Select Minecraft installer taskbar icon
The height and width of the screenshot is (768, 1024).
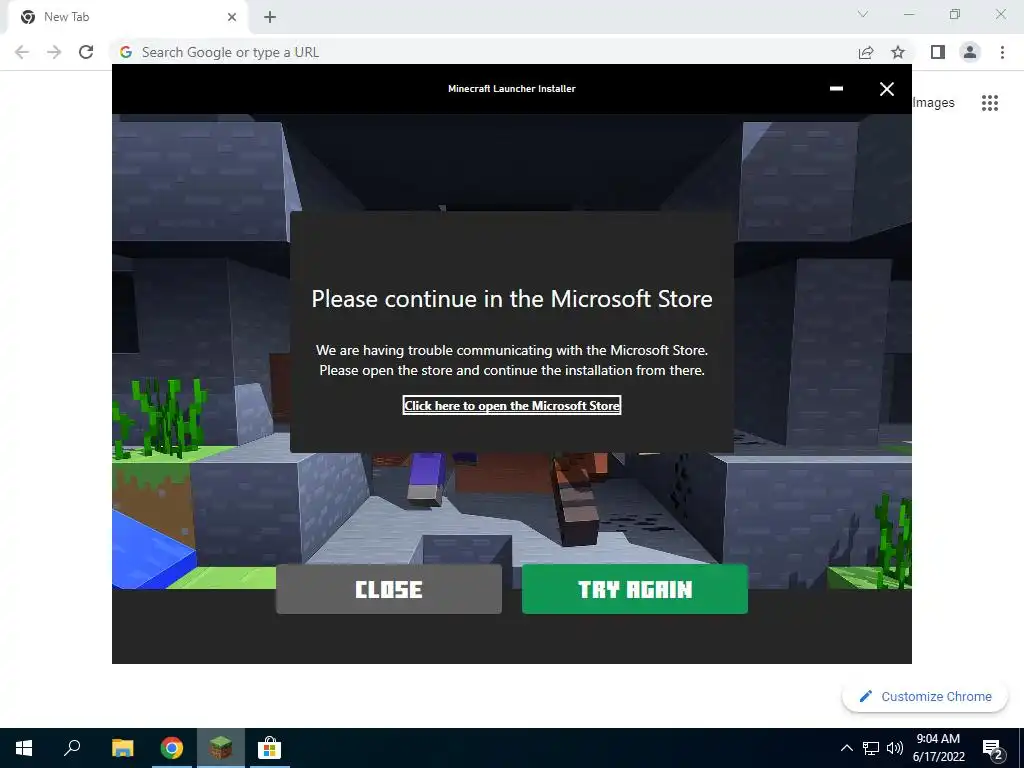tap(221, 748)
